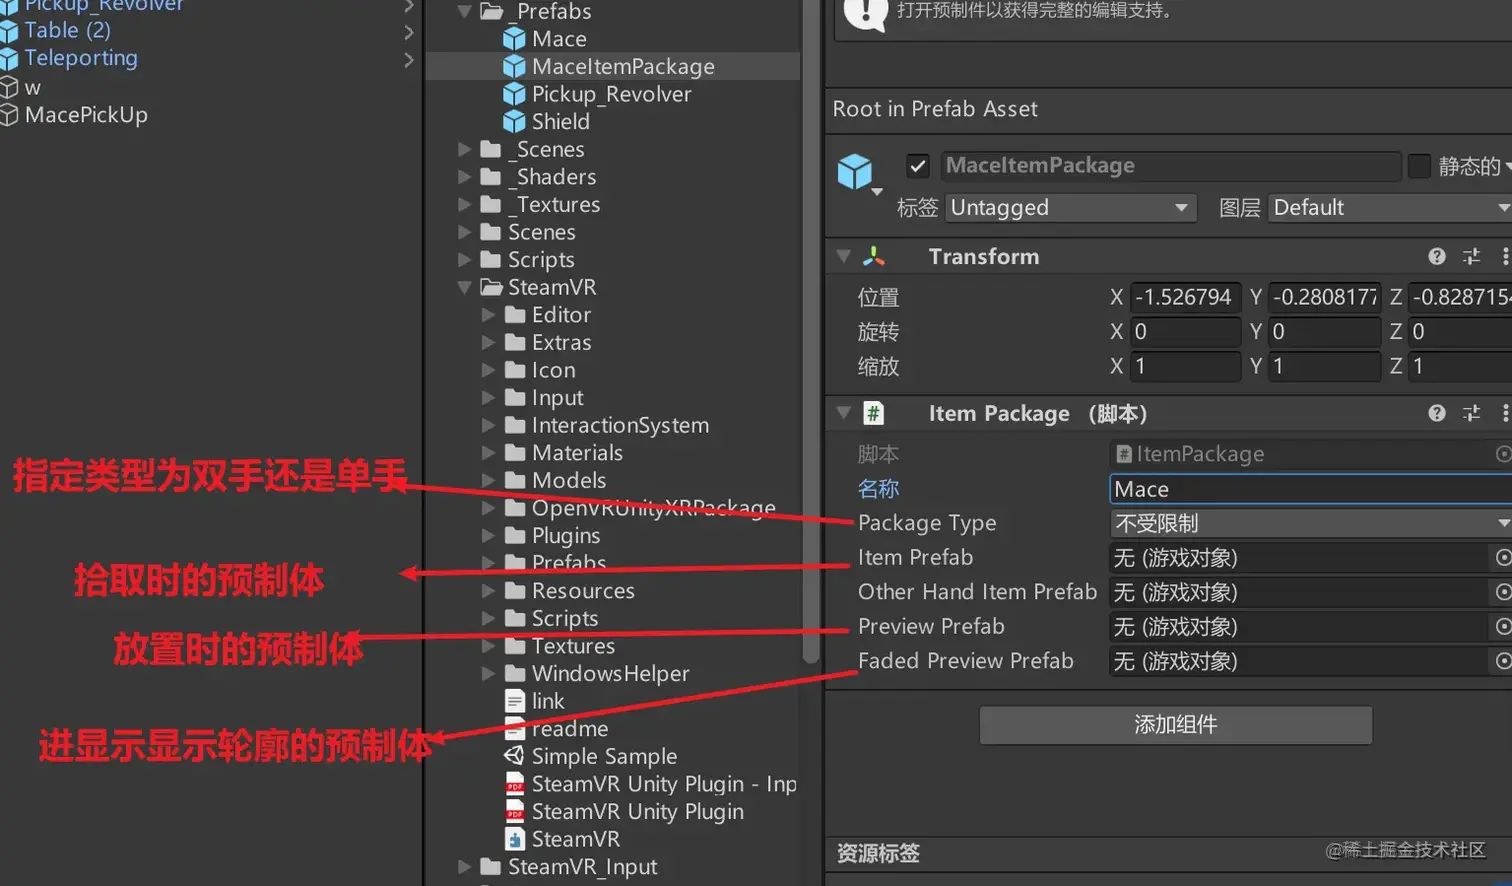This screenshot has height=886, width=1512.
Task: Click the Item Prefab object field
Action: 1300,557
